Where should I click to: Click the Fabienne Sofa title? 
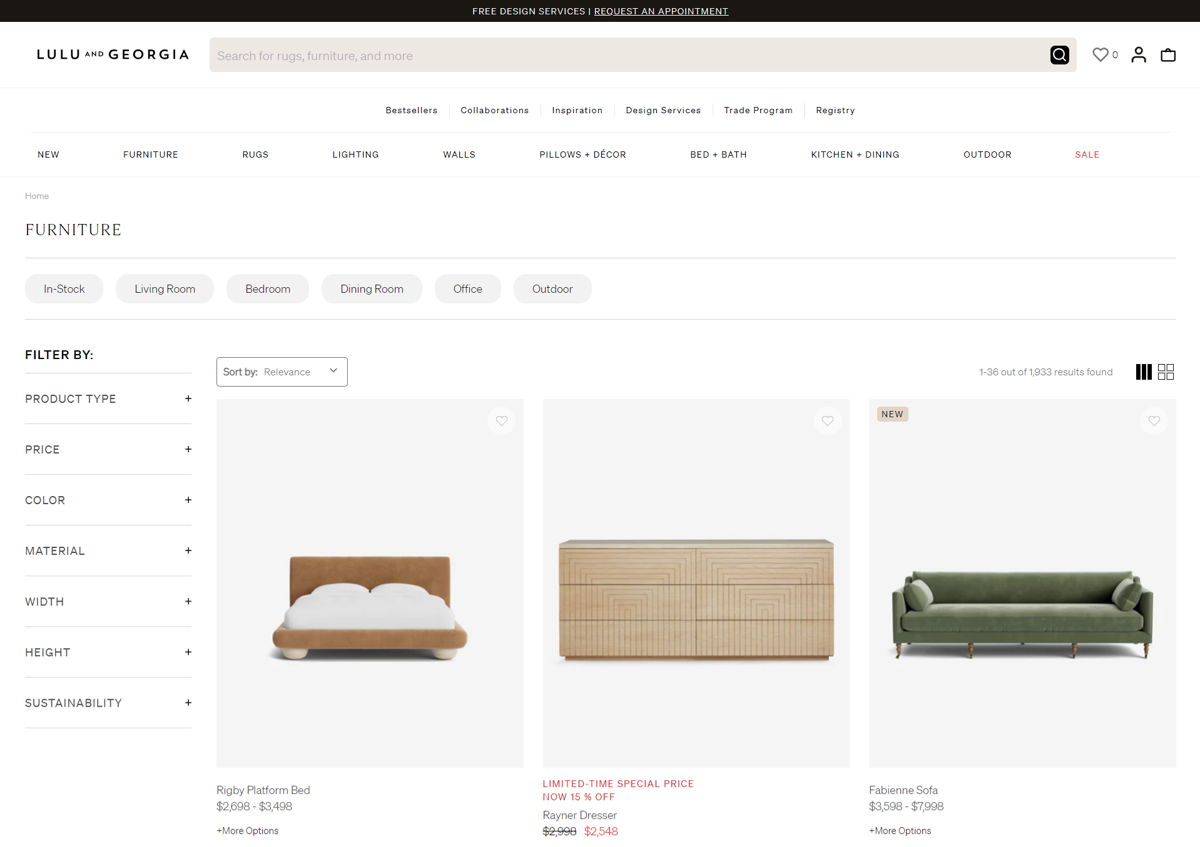(903, 790)
